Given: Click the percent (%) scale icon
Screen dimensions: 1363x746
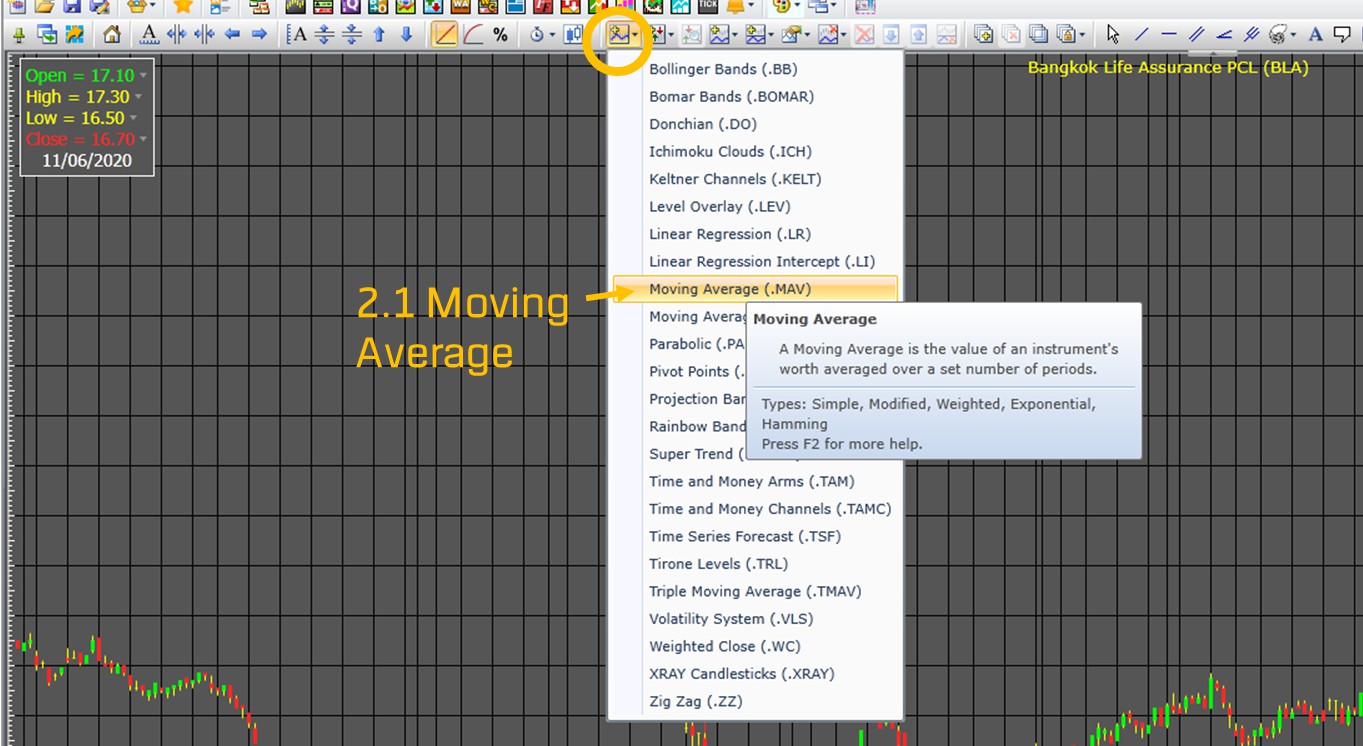Looking at the screenshot, I should click(x=500, y=35).
